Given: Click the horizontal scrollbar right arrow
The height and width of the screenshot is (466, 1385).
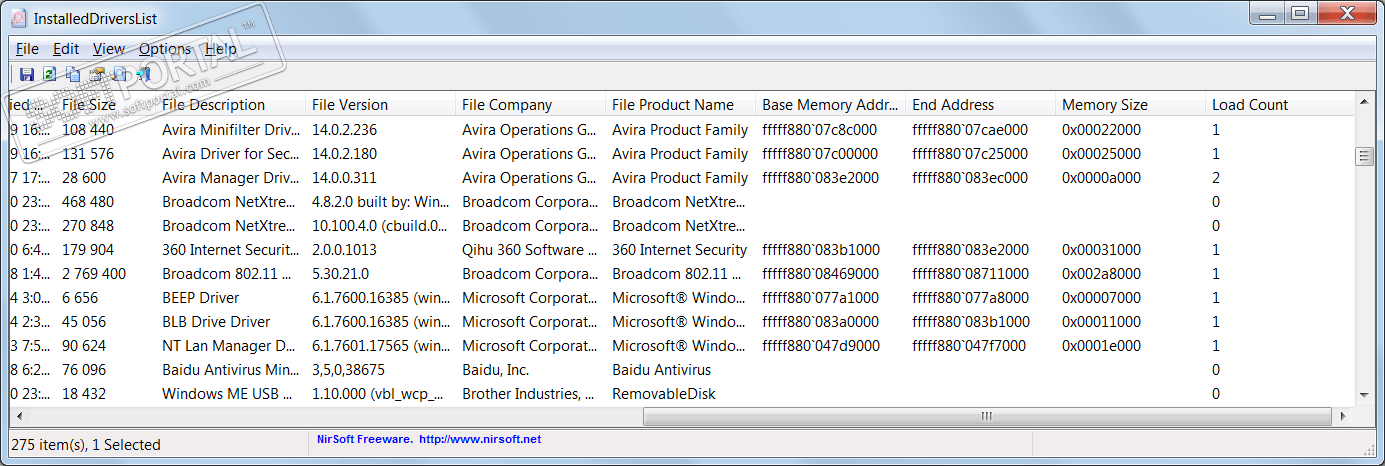Looking at the screenshot, I should coord(1341,416).
